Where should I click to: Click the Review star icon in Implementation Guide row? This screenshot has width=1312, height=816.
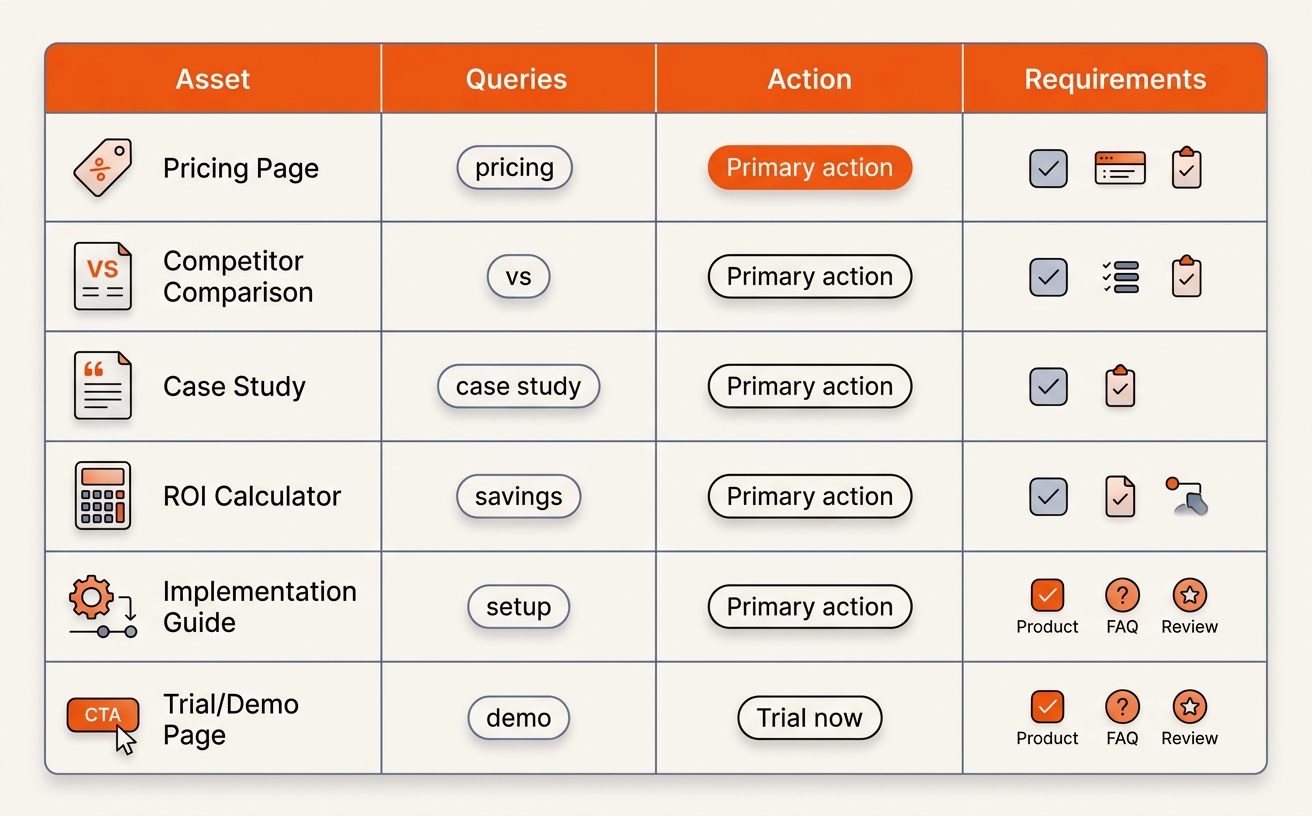click(1189, 596)
